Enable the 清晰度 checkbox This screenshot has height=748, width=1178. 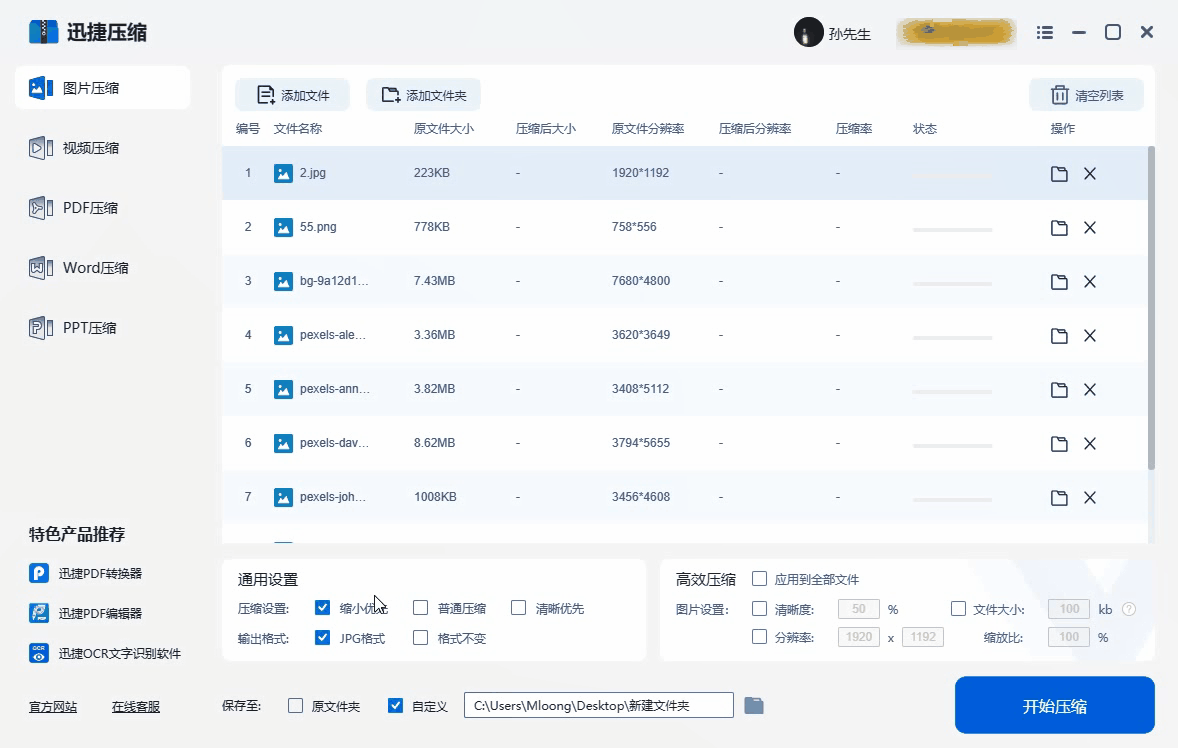760,608
